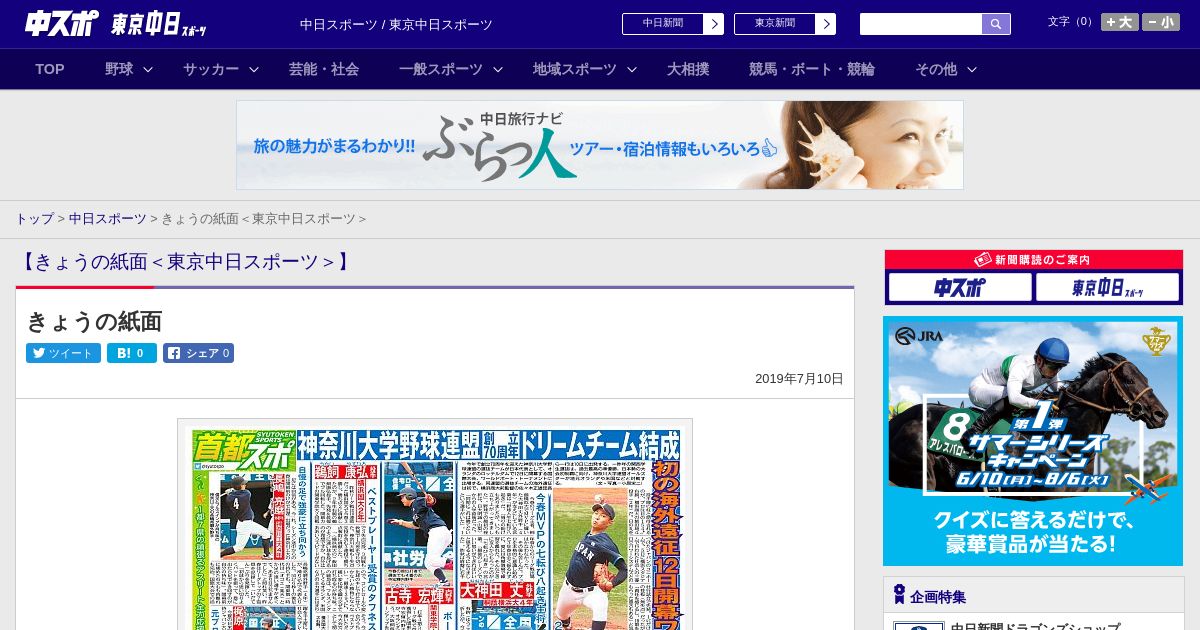Decrease font size with −小 button
This screenshot has height=630, width=1200.
click(x=1161, y=22)
